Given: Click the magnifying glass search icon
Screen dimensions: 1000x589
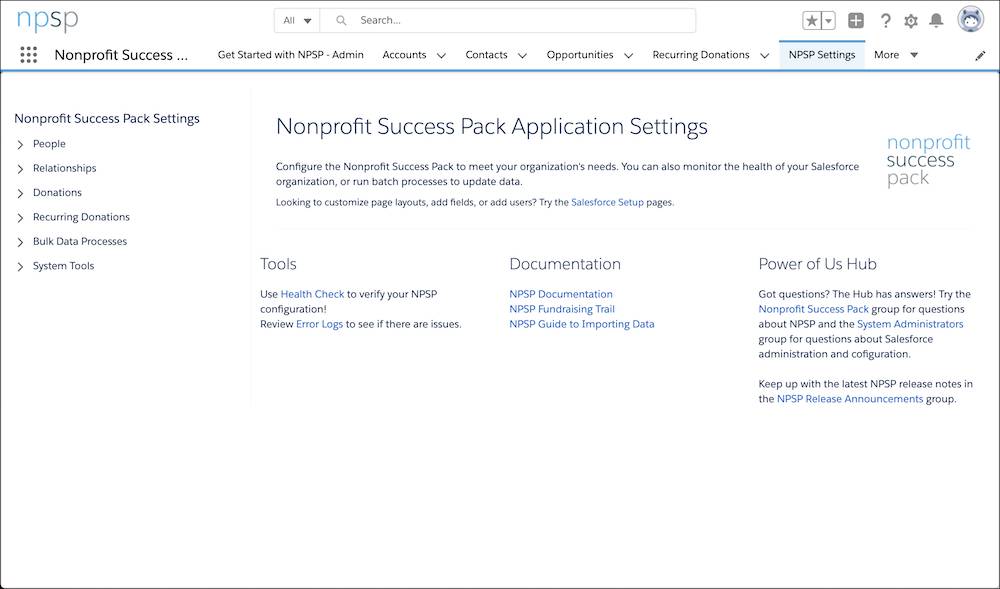Looking at the screenshot, I should (x=340, y=18).
